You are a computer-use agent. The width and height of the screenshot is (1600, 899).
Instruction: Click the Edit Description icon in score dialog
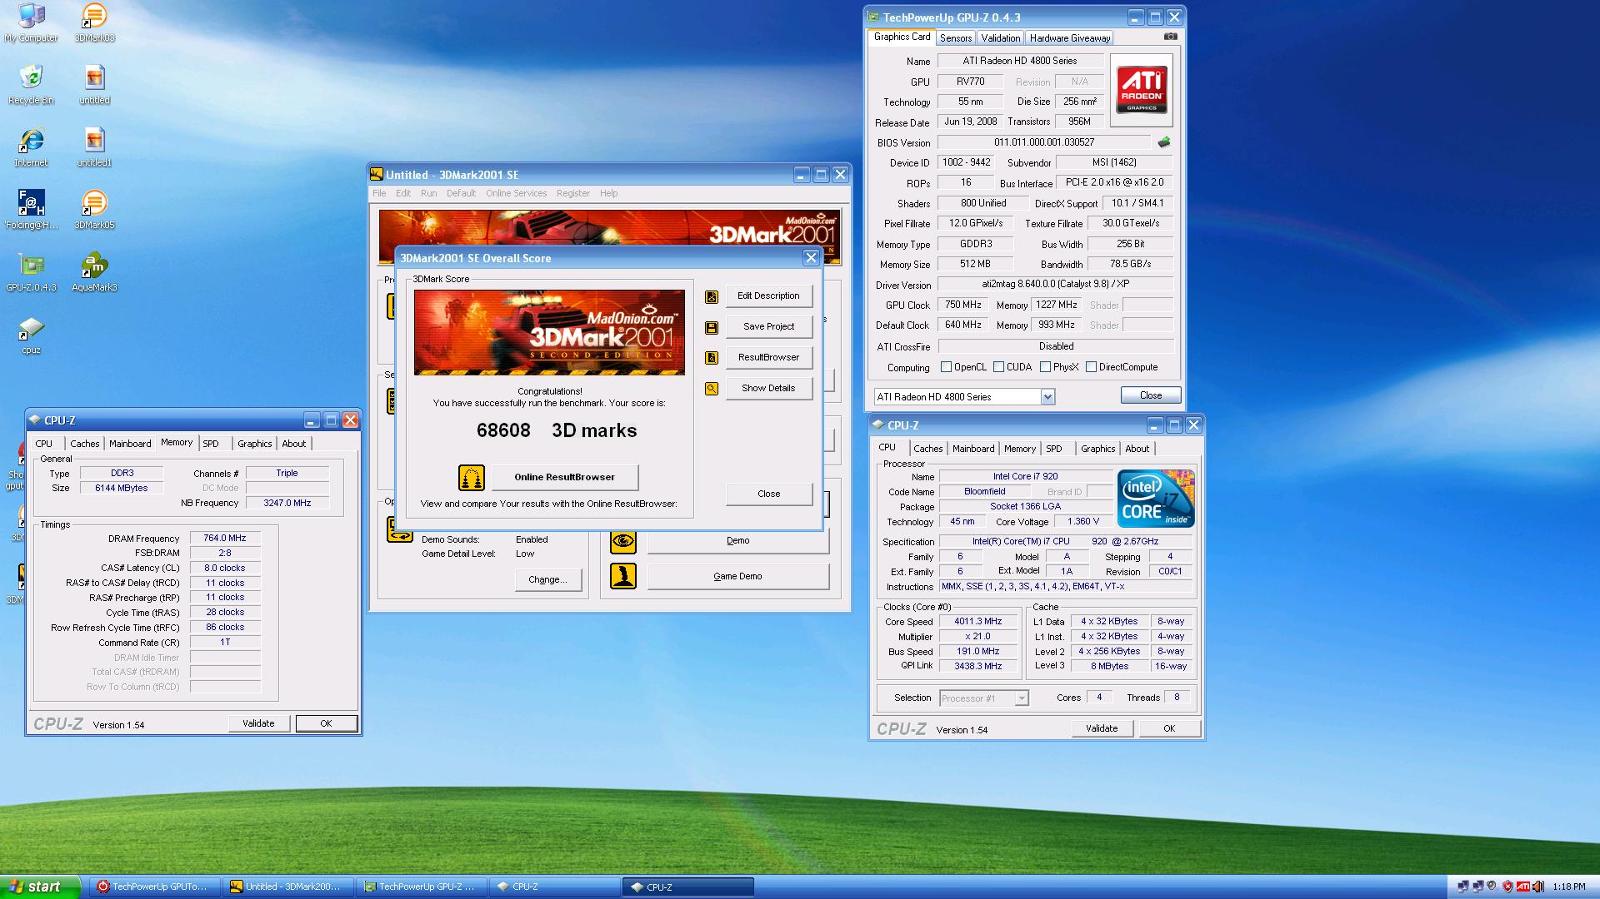point(711,297)
